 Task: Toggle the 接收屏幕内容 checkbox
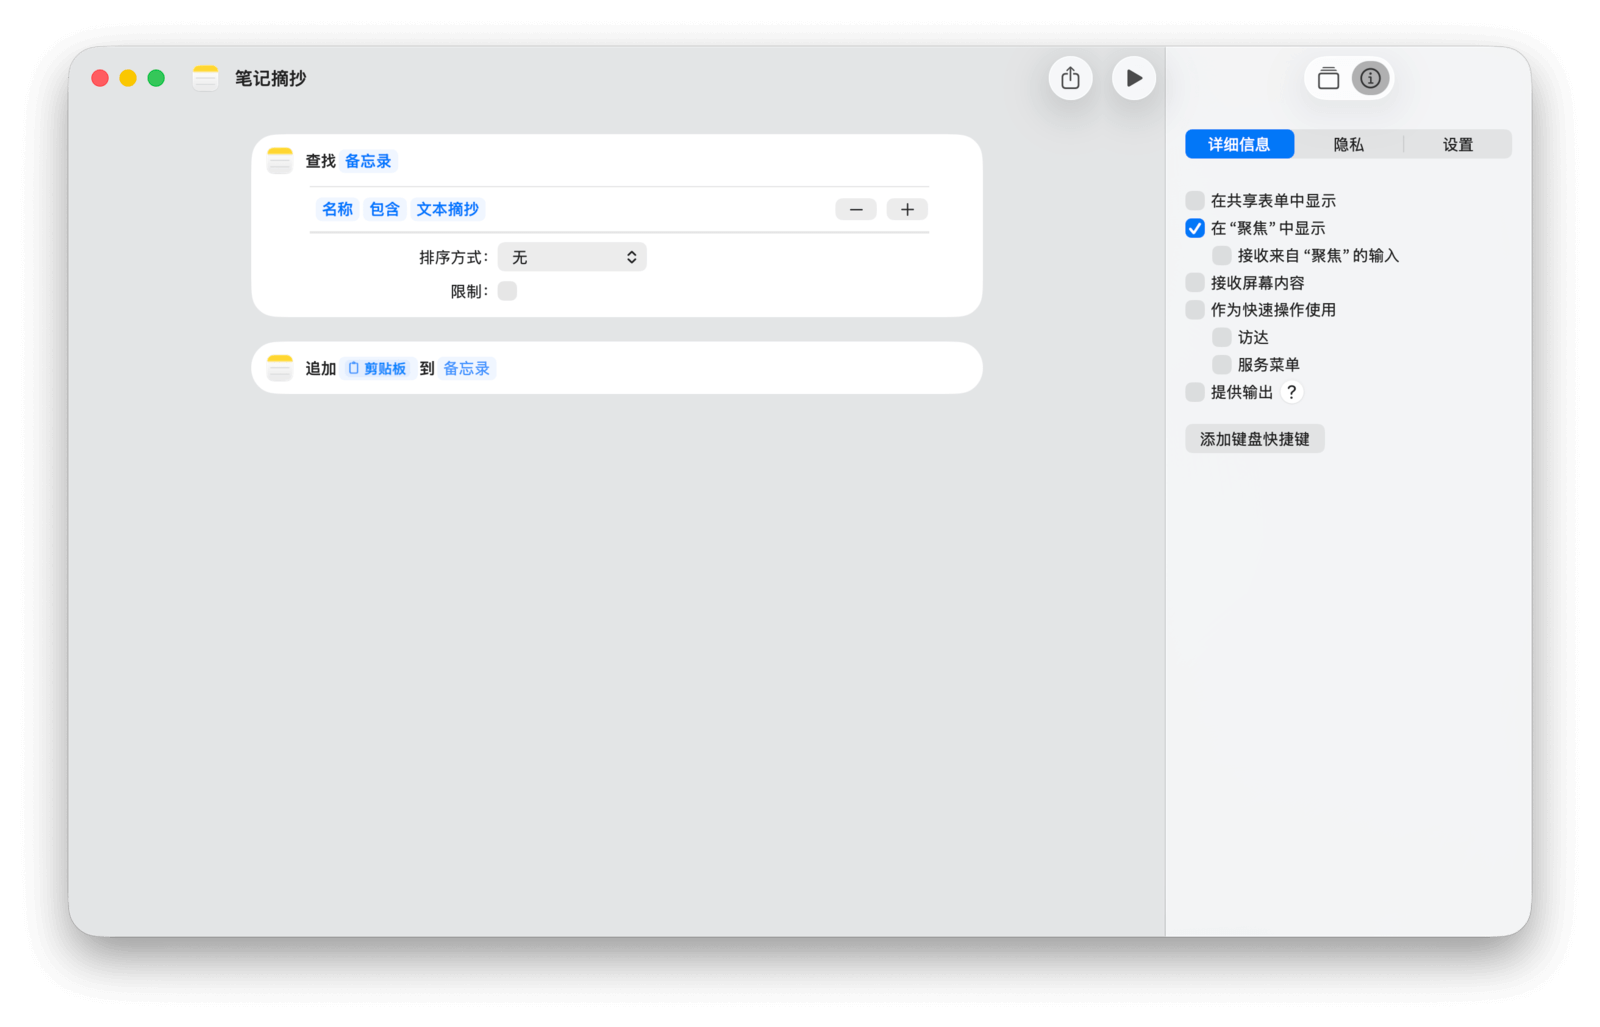[1195, 283]
